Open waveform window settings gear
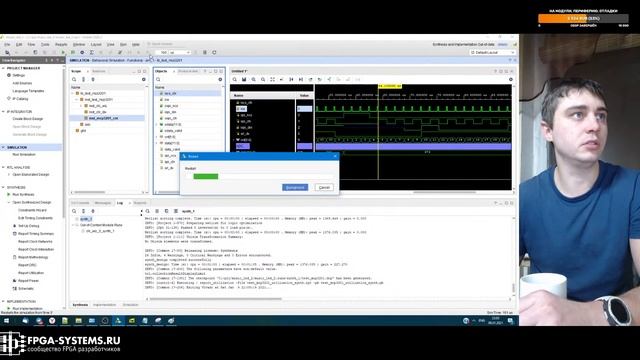Viewport: 640px width, 360px height. 511,80
